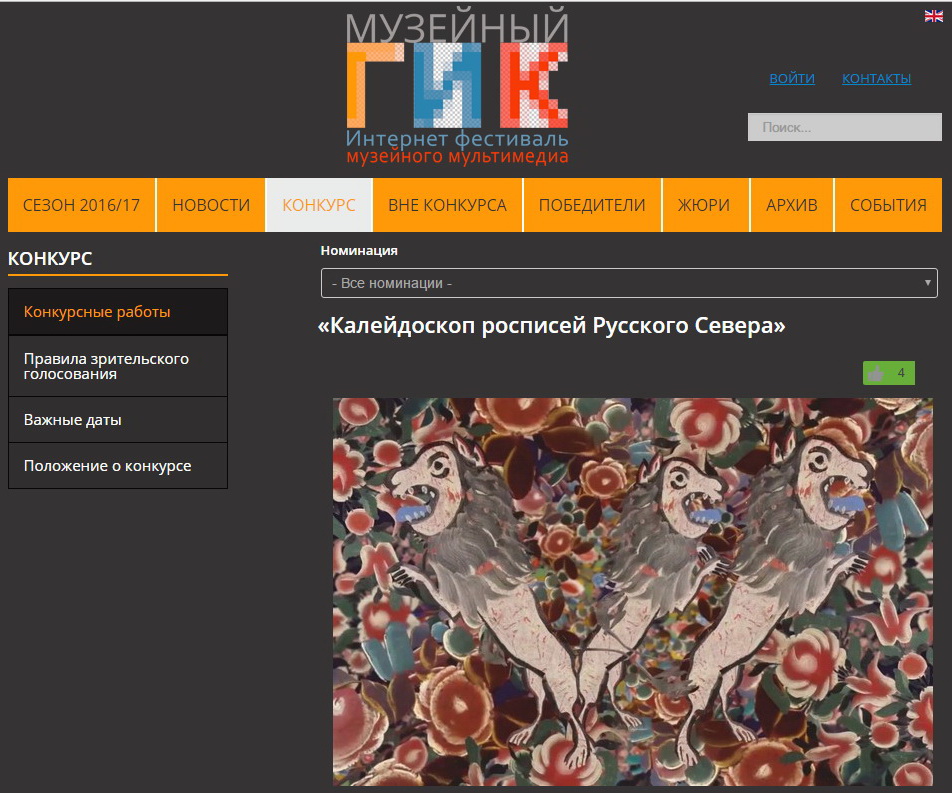This screenshot has width=952, height=793.
Task: Navigate to Победители page
Action: coord(592,205)
